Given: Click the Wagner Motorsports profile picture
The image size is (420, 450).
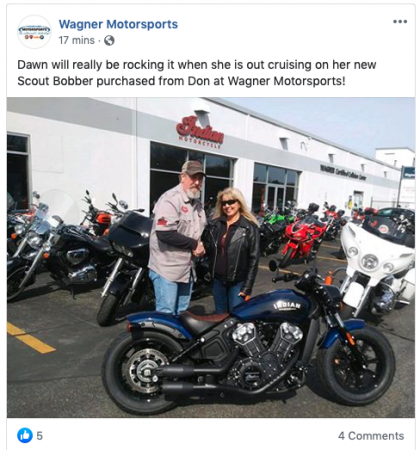Looking at the screenshot, I should tap(34, 32).
